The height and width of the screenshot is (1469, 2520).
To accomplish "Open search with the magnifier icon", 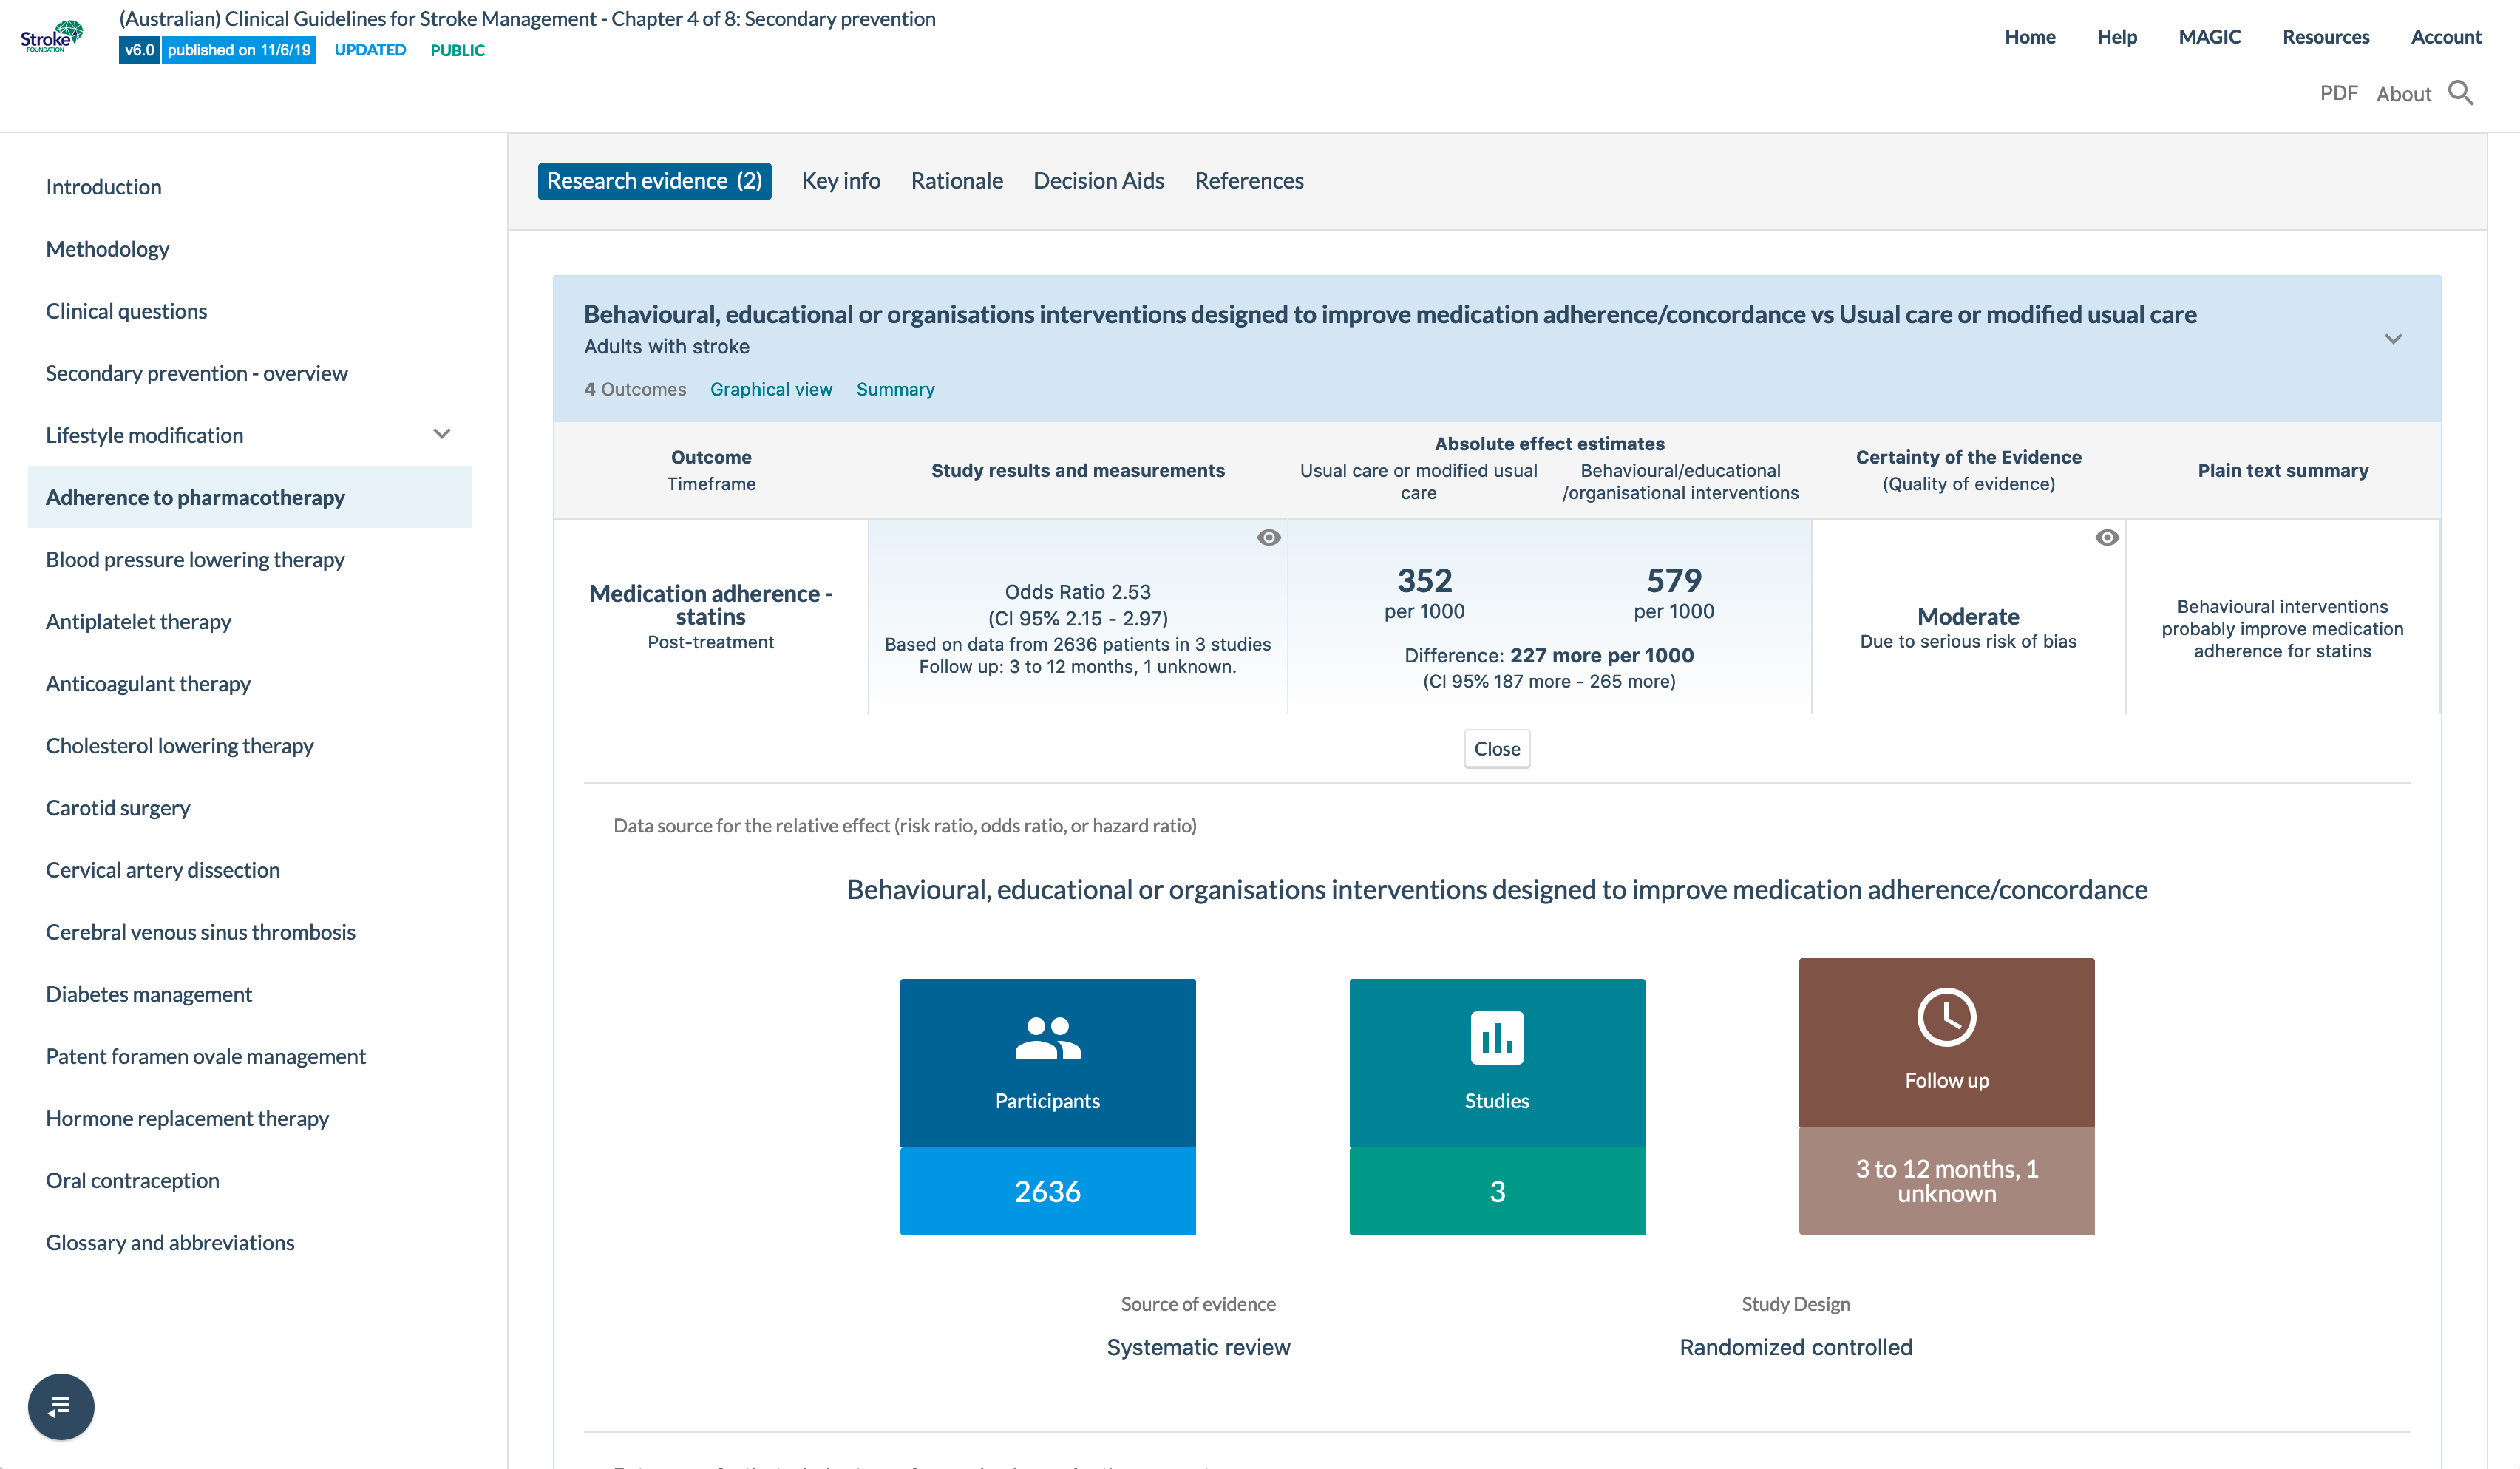I will 2461,93.
